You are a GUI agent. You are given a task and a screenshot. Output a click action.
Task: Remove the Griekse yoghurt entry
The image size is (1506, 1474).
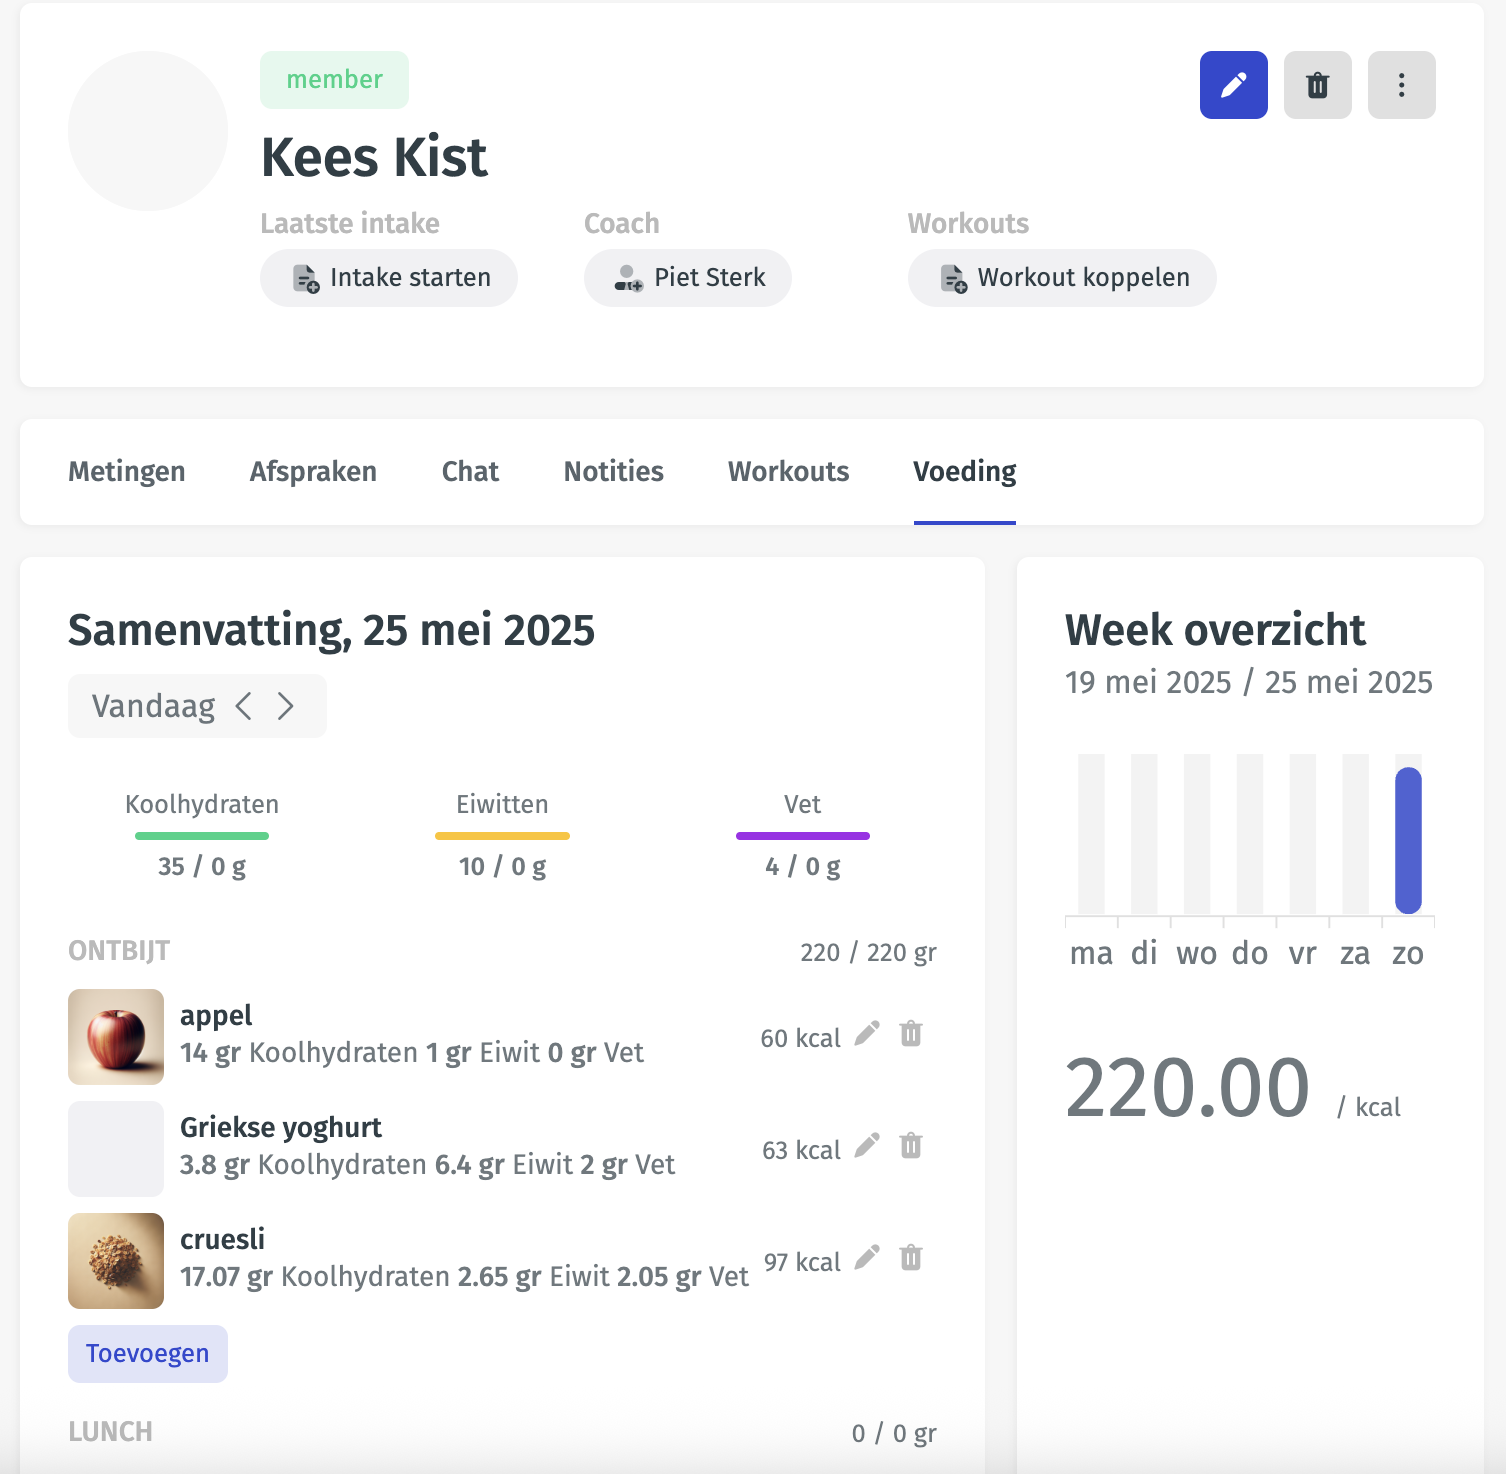[911, 1146]
